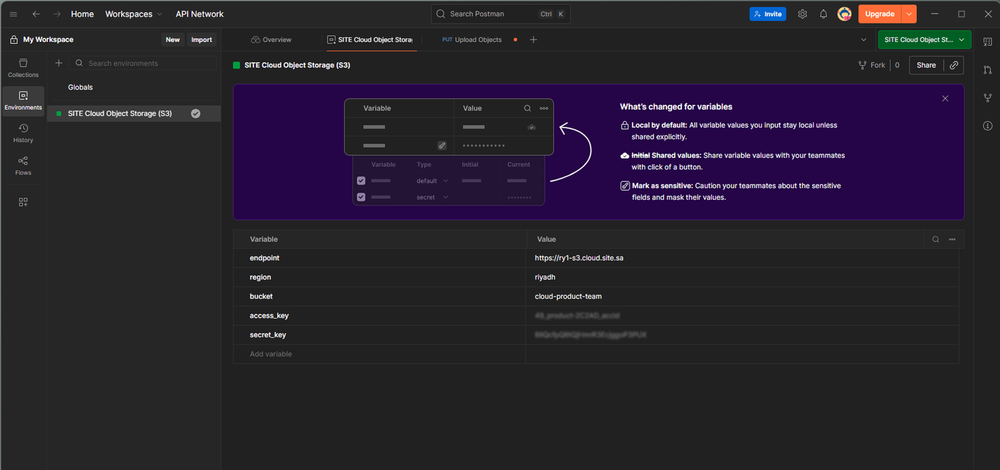Click the cloud-product-team value
This screenshot has height=470, width=1000.
click(x=568, y=297)
